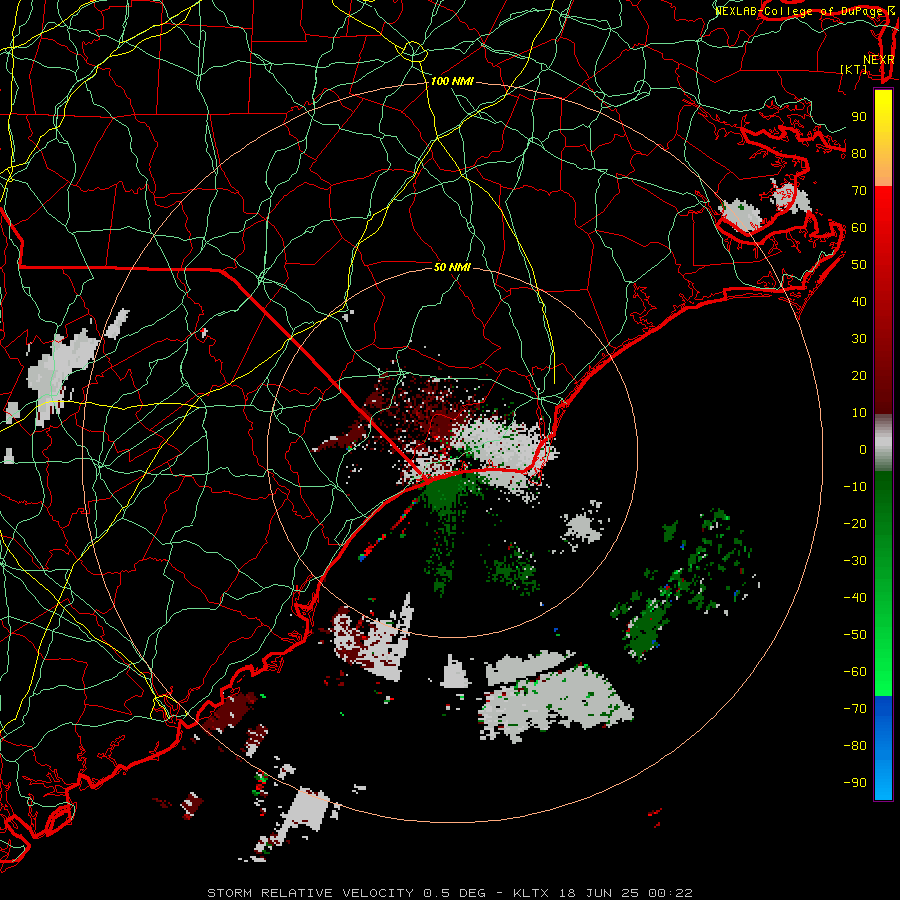This screenshot has height=900, width=900.
Task: Click the [KT] units label
Action: (854, 69)
